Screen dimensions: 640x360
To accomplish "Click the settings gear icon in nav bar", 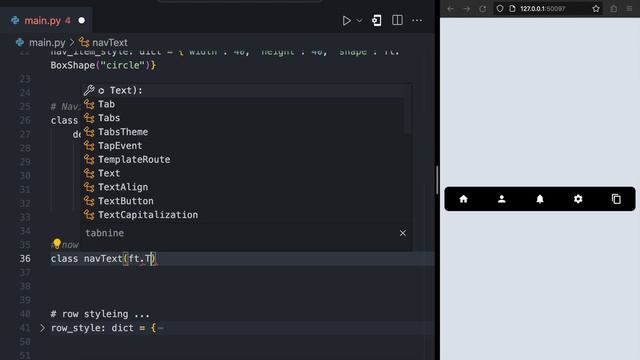I will pos(578,199).
